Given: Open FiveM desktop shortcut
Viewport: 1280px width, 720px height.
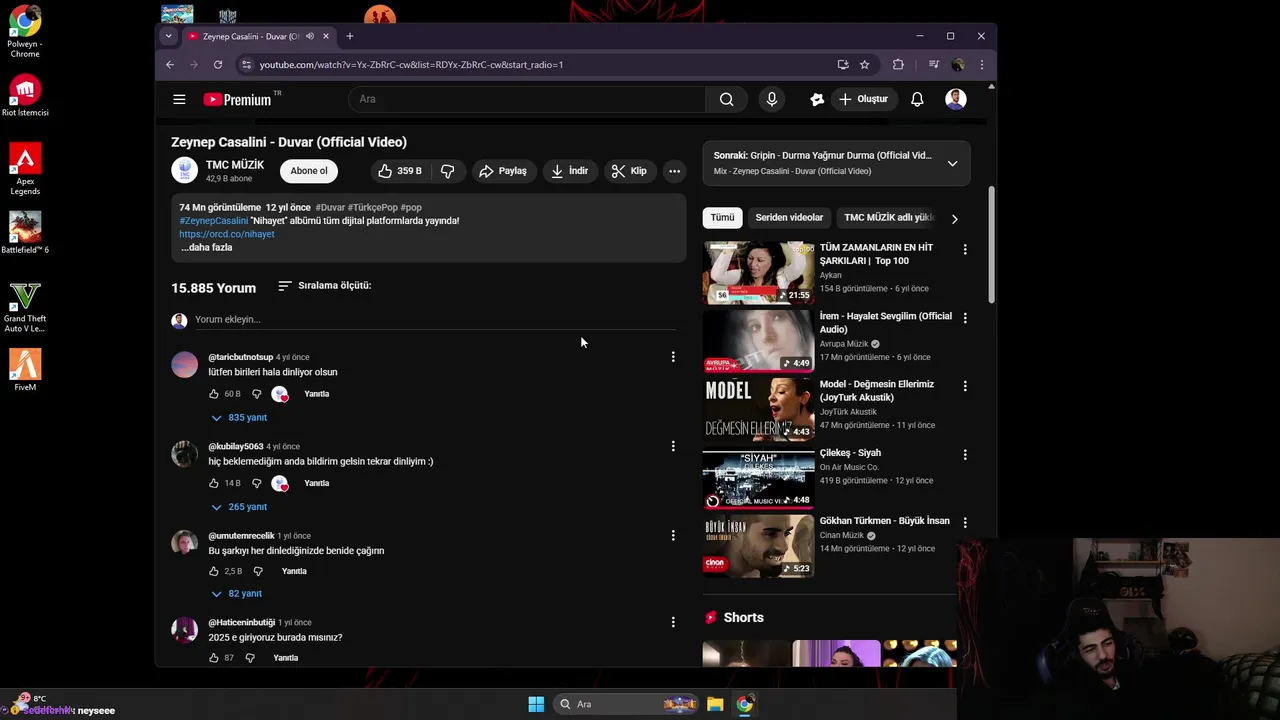Looking at the screenshot, I should (x=25, y=370).
